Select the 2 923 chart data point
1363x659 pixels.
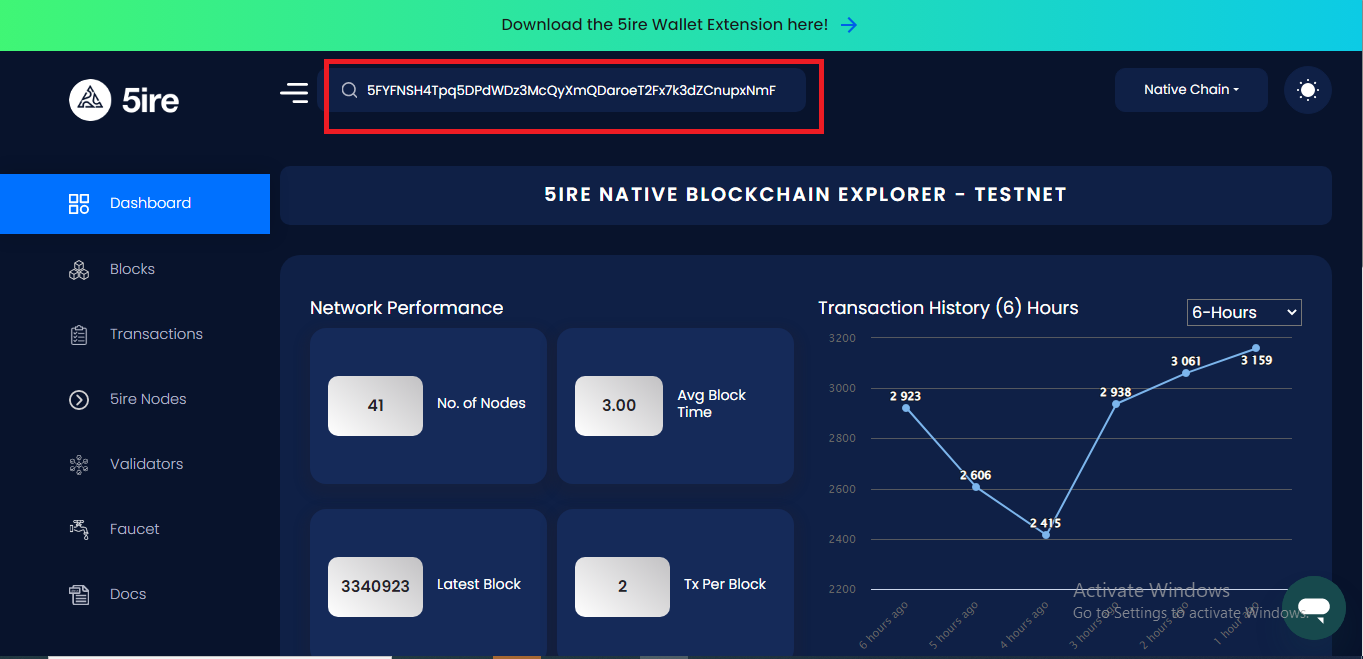tap(906, 408)
